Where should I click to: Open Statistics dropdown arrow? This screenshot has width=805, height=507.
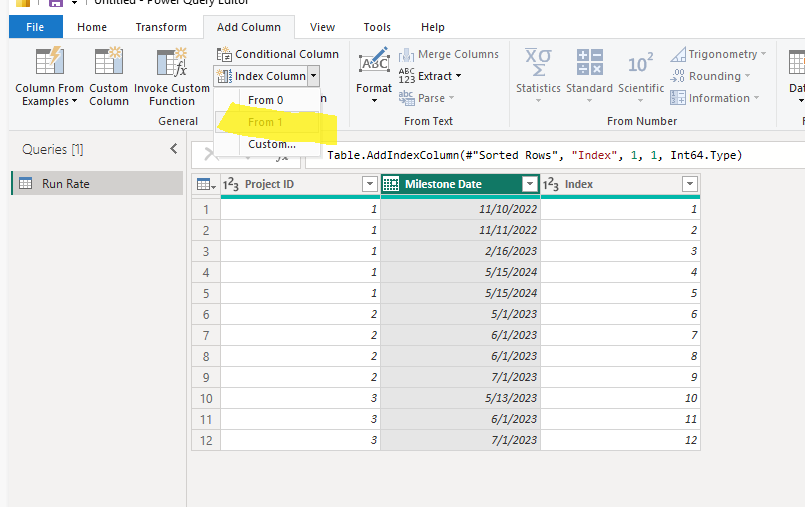tap(538, 101)
